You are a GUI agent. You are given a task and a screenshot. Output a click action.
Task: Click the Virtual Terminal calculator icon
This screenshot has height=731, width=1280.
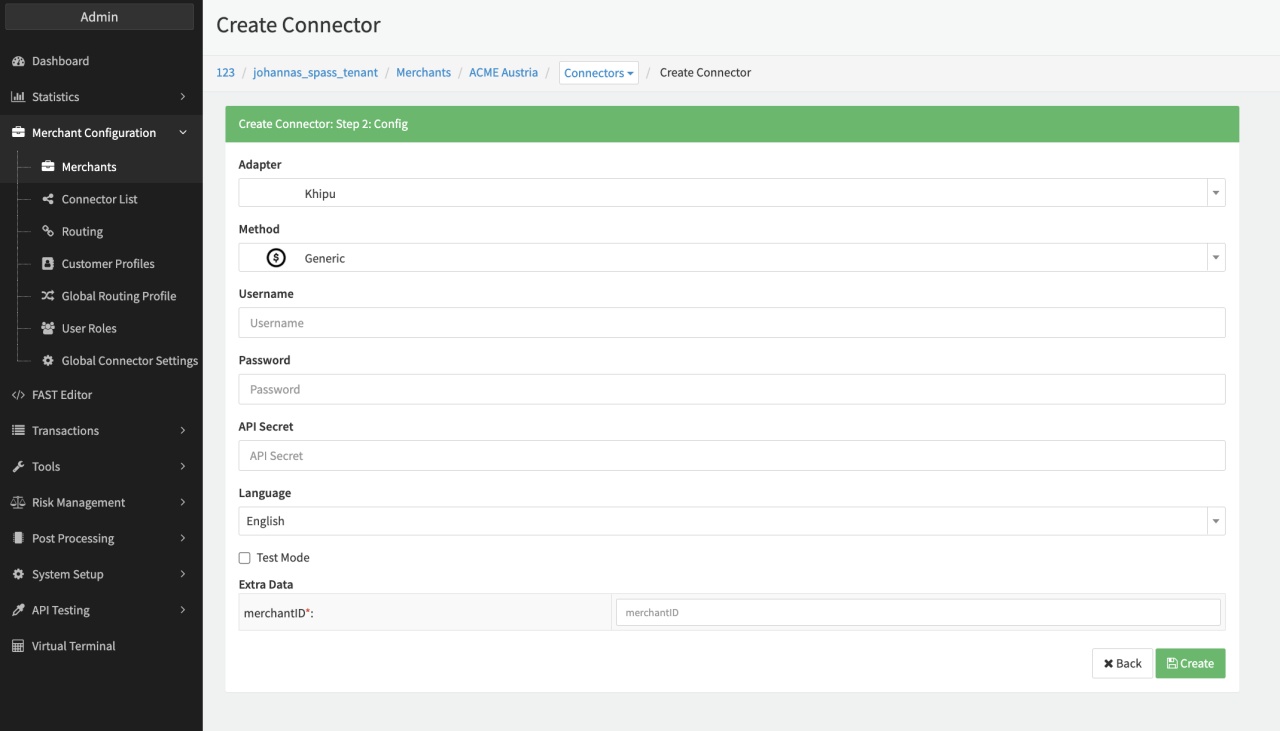point(18,646)
